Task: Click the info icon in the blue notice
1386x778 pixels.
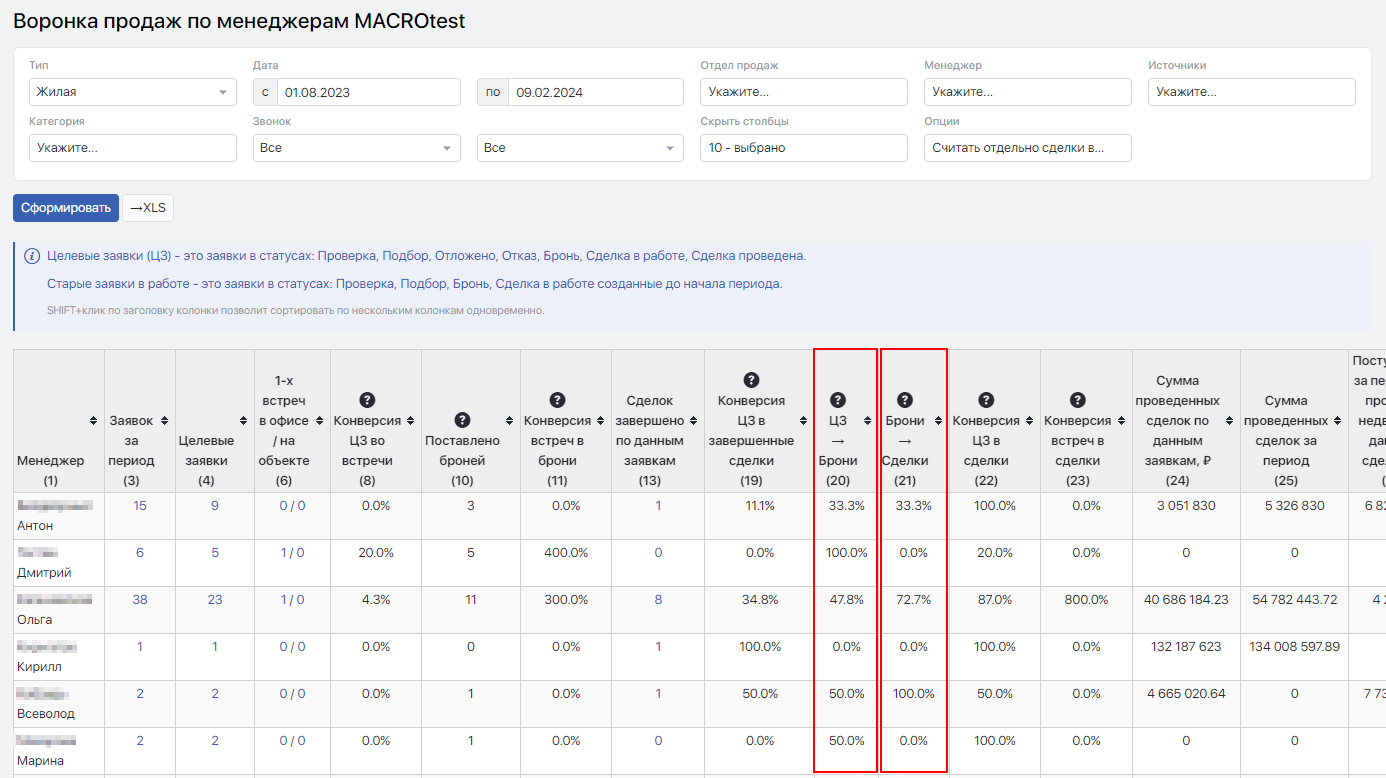Action: click(x=32, y=256)
